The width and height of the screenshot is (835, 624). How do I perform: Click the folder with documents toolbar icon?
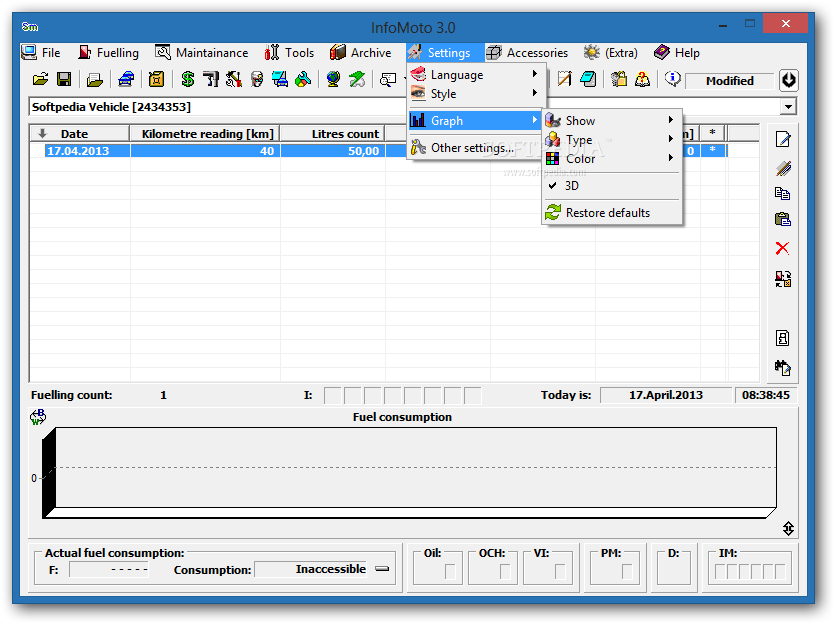pyautogui.click(x=95, y=80)
